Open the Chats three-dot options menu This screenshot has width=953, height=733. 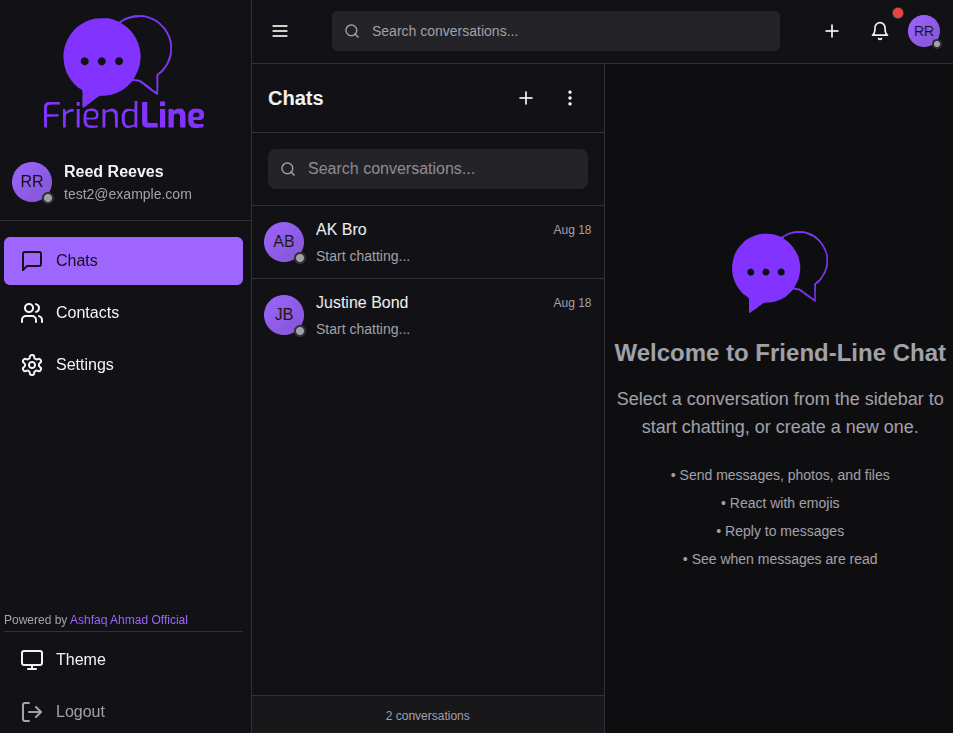570,98
